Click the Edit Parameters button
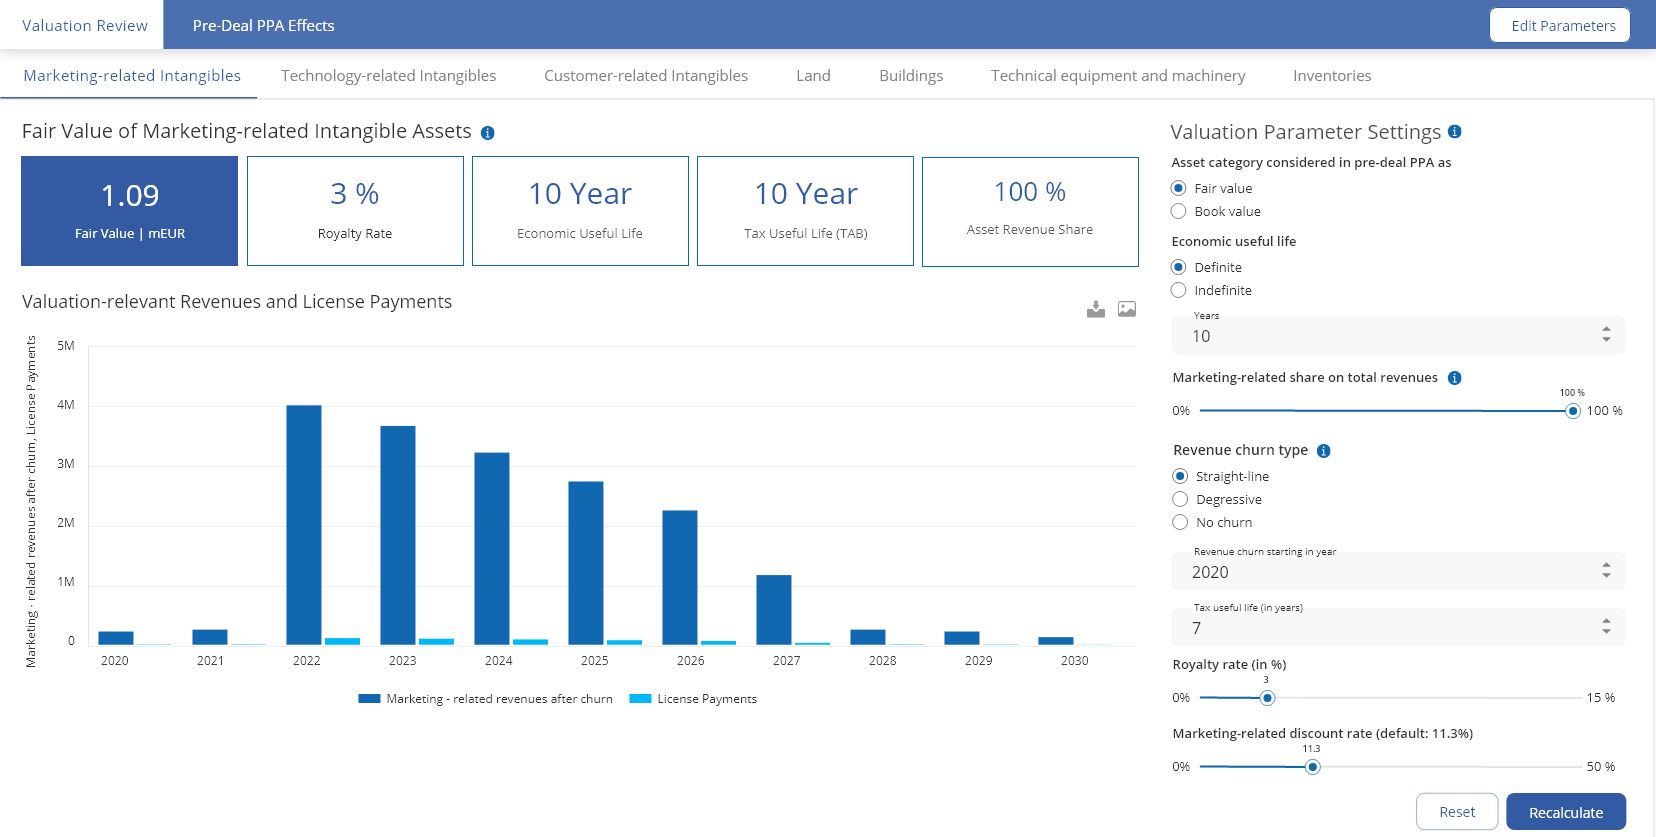The width and height of the screenshot is (1656, 837). (1560, 26)
